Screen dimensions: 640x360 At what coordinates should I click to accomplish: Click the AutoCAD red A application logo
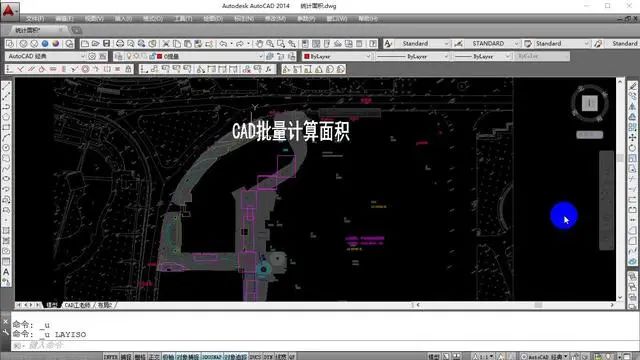click(9, 11)
